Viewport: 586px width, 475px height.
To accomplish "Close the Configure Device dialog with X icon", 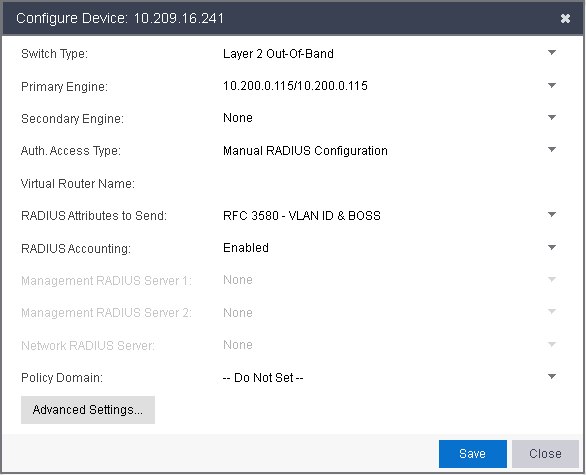I will pyautogui.click(x=565, y=18).
